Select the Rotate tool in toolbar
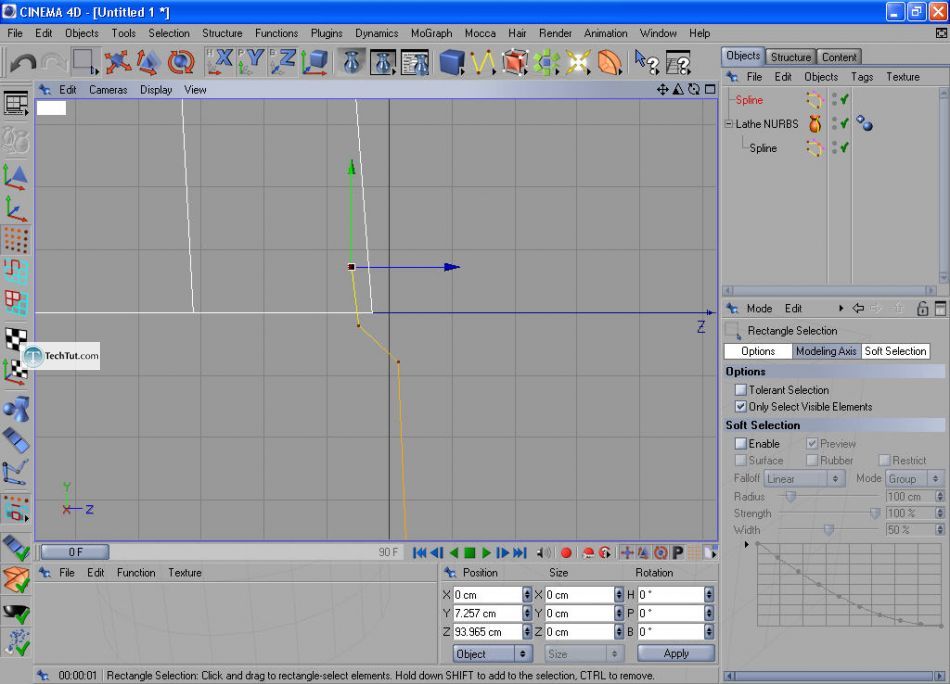This screenshot has width=950, height=684. point(181,62)
